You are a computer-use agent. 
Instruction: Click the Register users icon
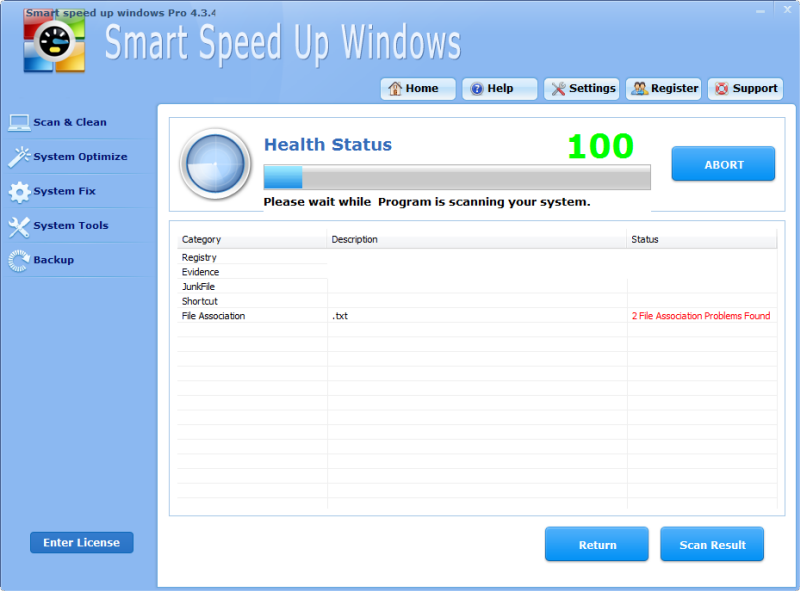pyautogui.click(x=637, y=88)
